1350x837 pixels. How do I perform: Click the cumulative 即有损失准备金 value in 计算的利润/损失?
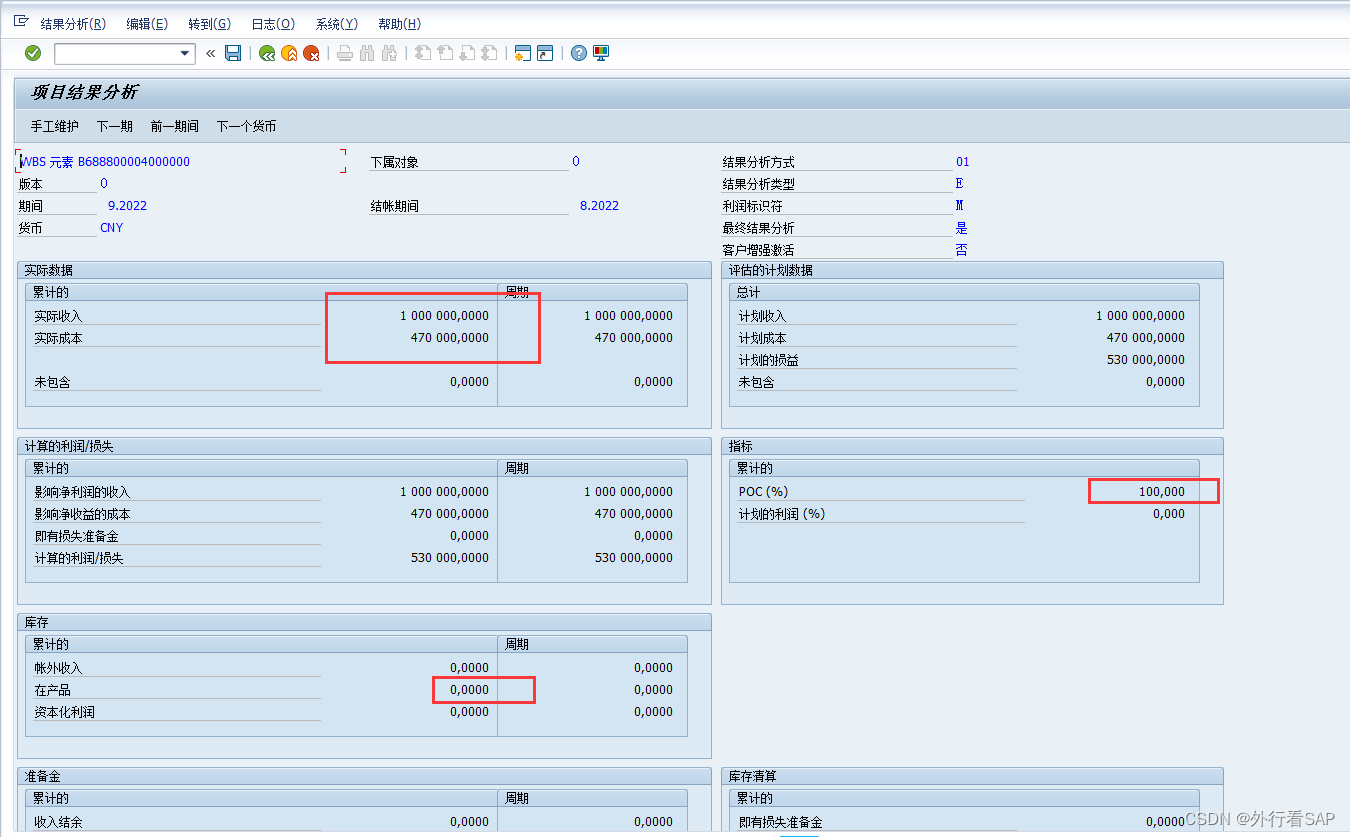469,536
